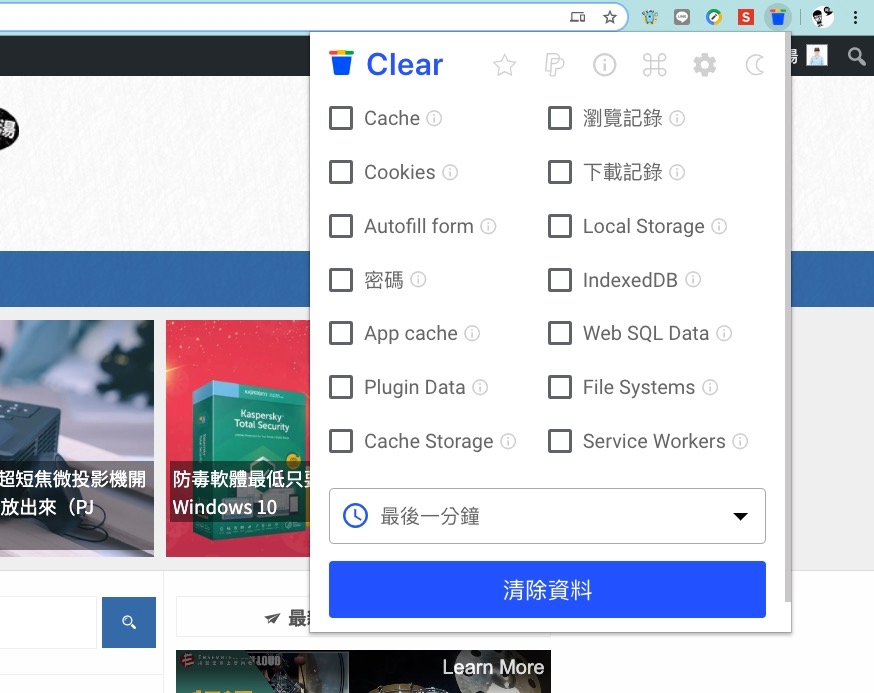Click info icon next to Web SQL Data

(x=724, y=333)
